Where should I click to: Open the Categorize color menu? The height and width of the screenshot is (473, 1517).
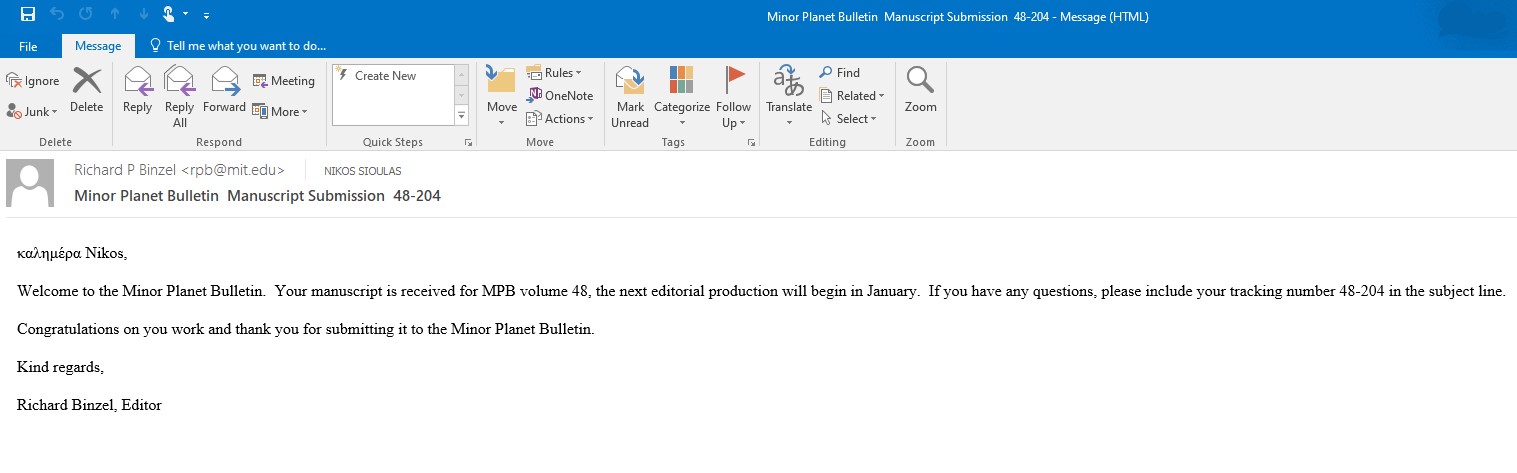coord(682,97)
